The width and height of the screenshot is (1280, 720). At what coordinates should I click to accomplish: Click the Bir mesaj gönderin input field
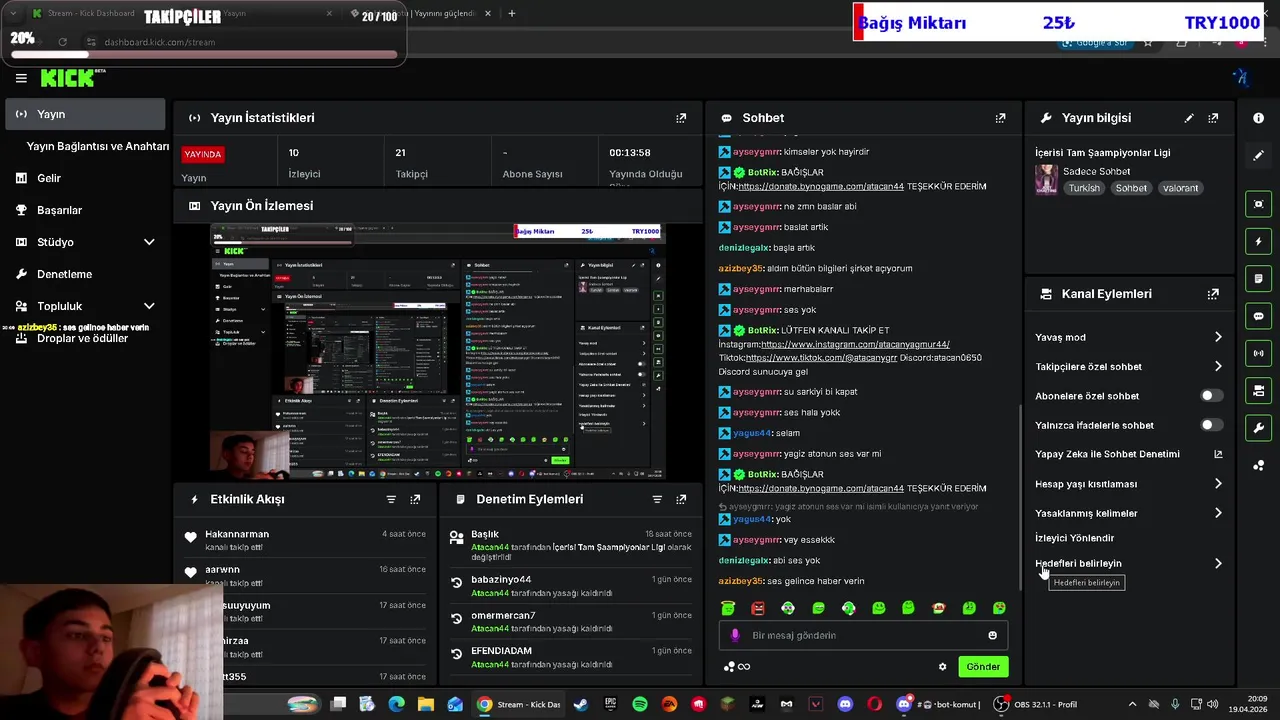tap(863, 635)
